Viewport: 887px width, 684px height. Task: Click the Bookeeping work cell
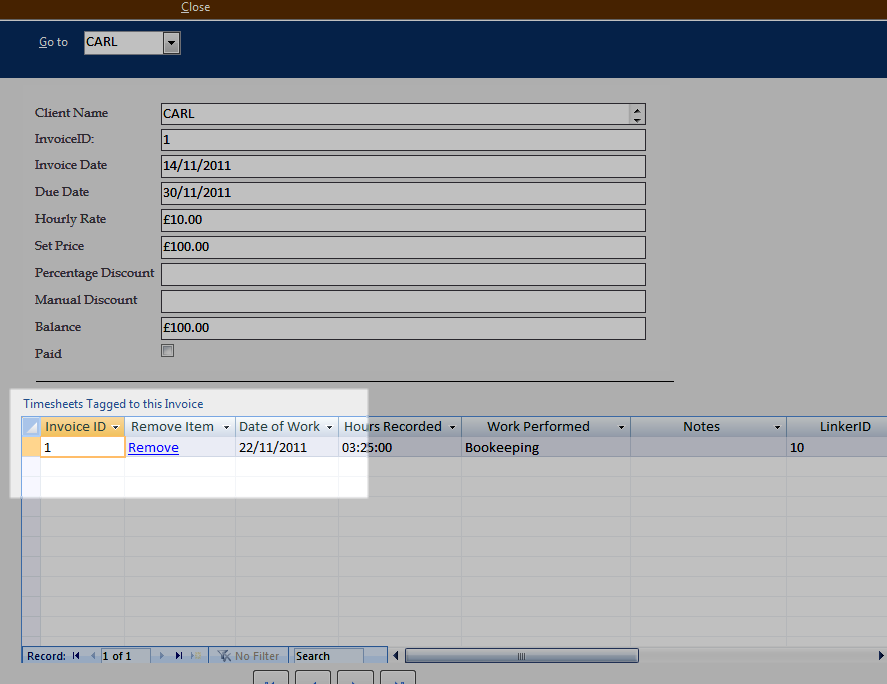(546, 448)
